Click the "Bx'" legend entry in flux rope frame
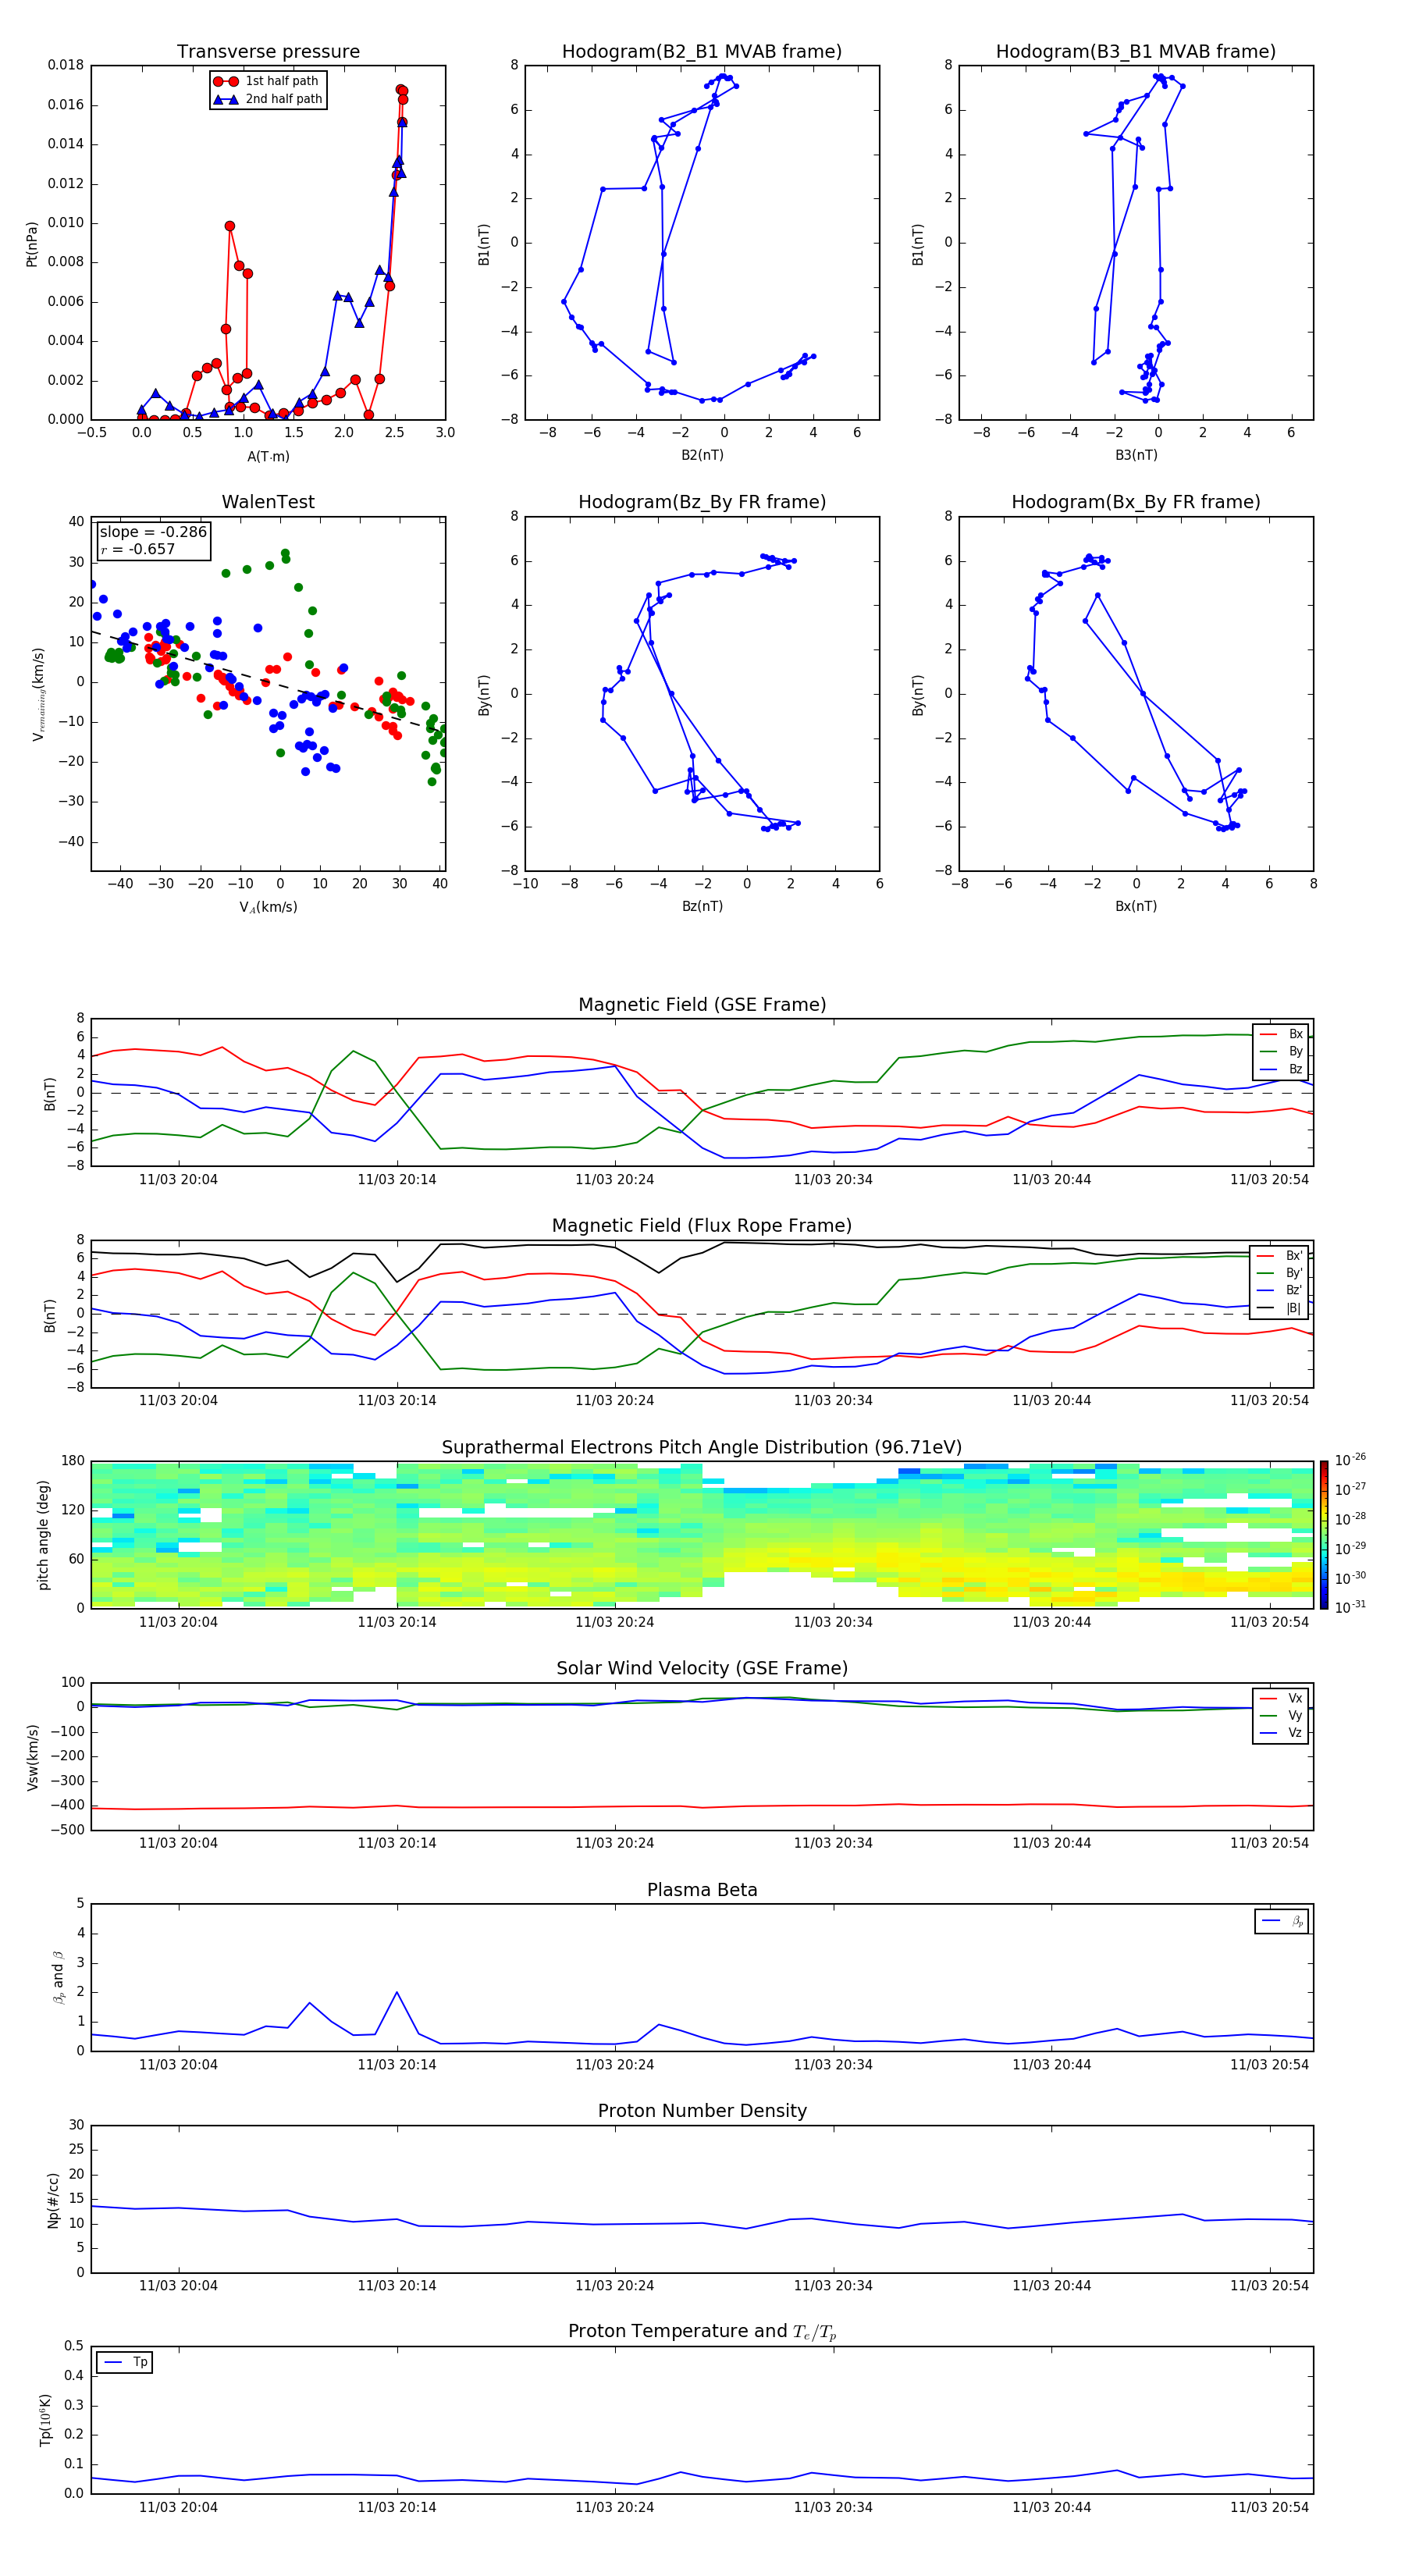 pos(1280,1256)
